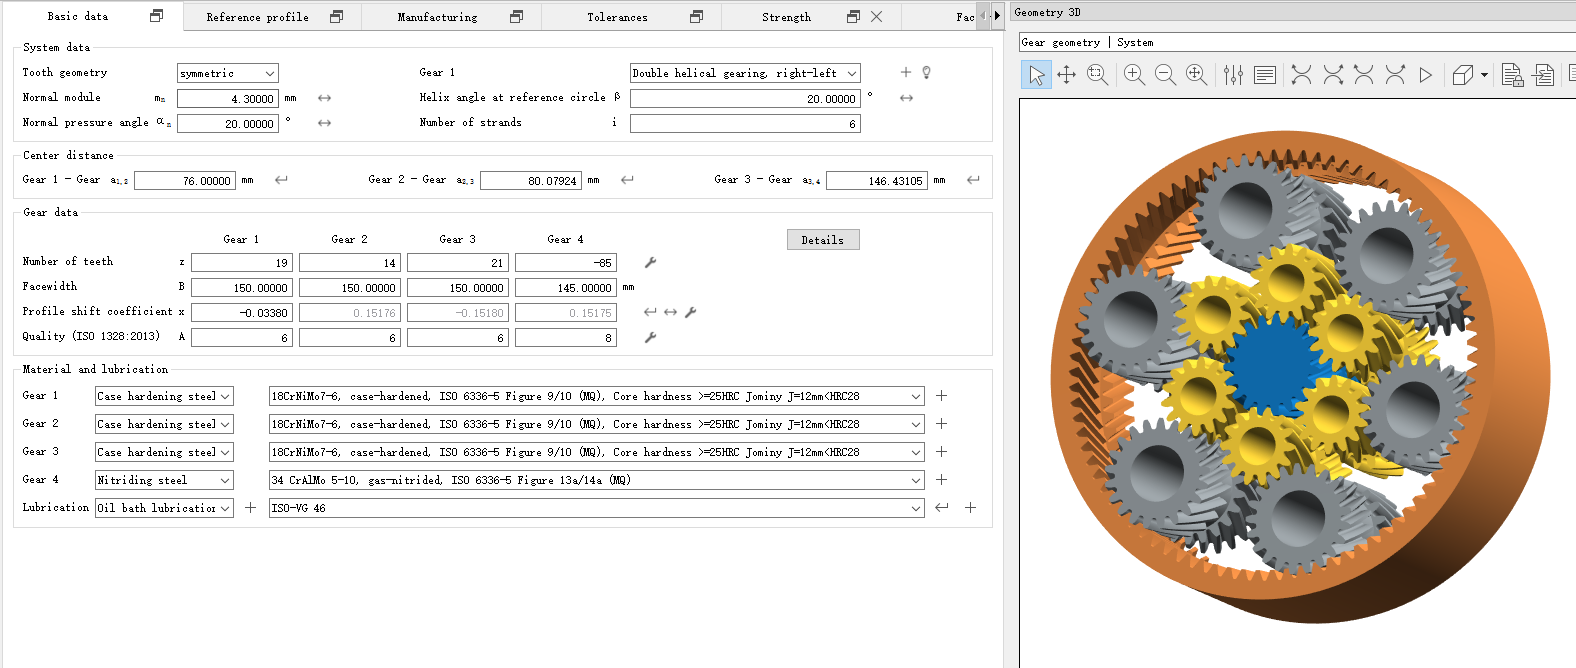Click the locked document icon

click(x=1512, y=75)
